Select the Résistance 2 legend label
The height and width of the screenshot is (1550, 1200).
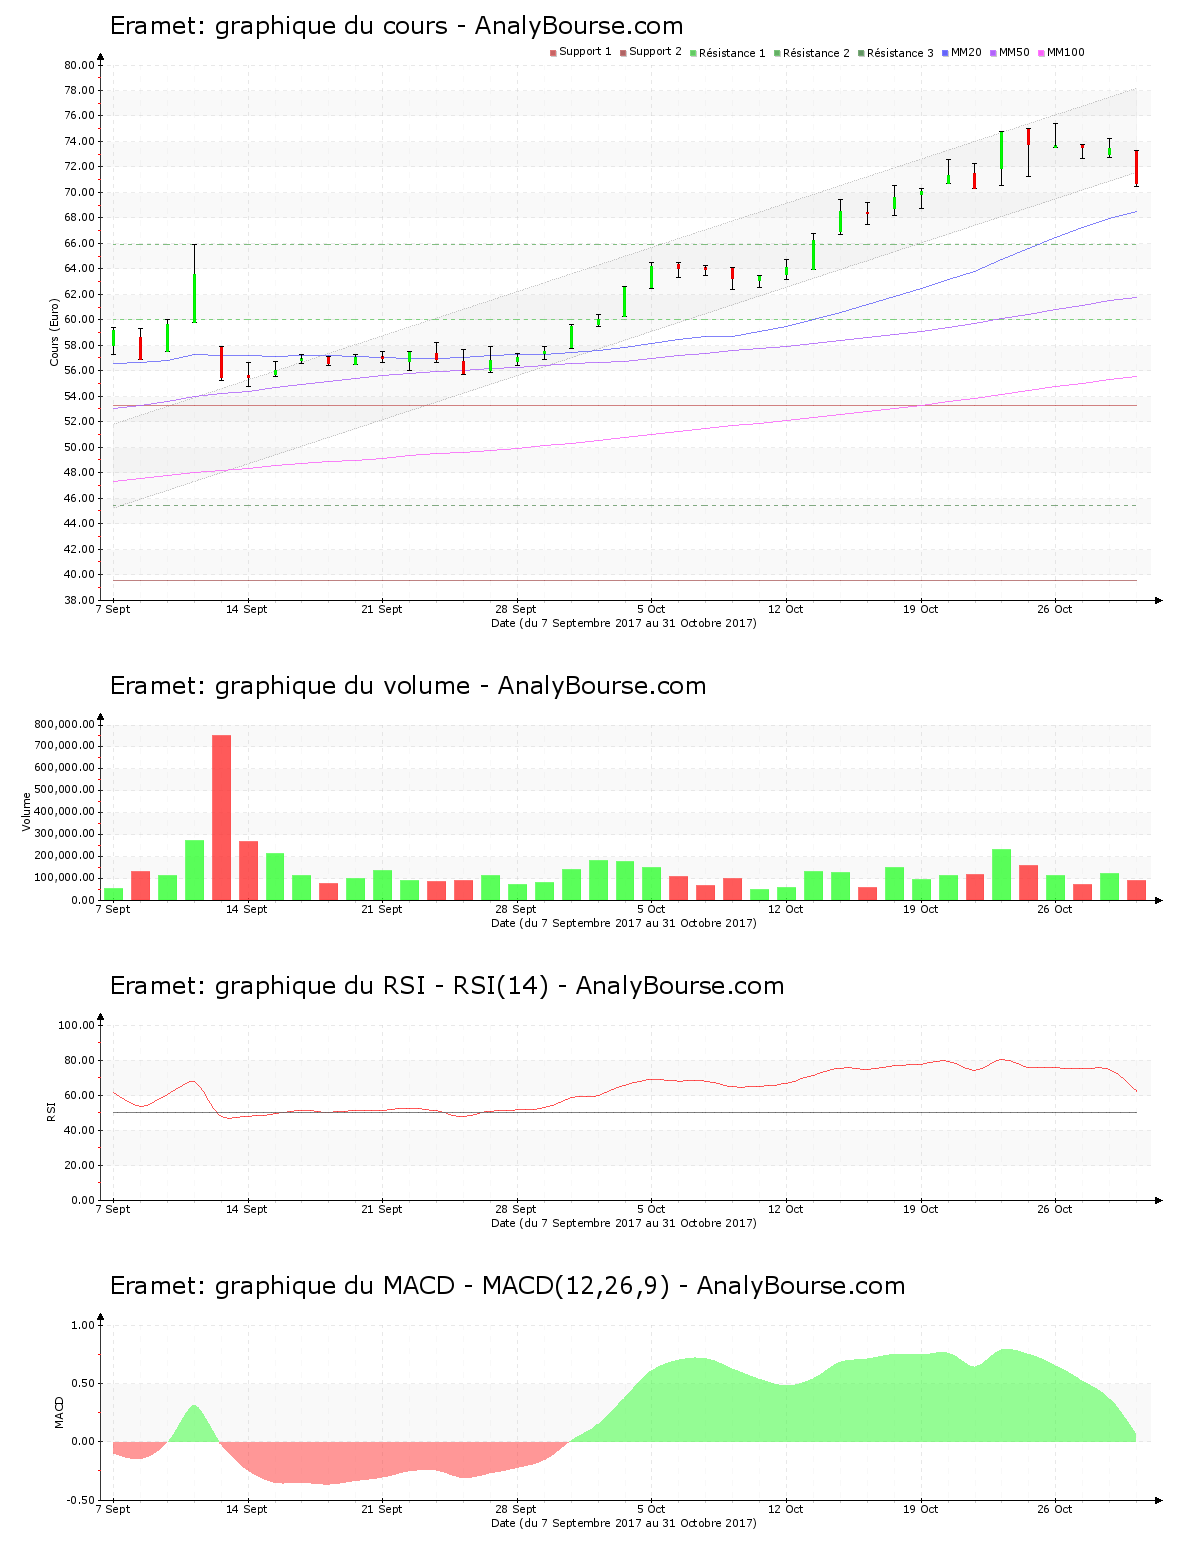(x=816, y=53)
